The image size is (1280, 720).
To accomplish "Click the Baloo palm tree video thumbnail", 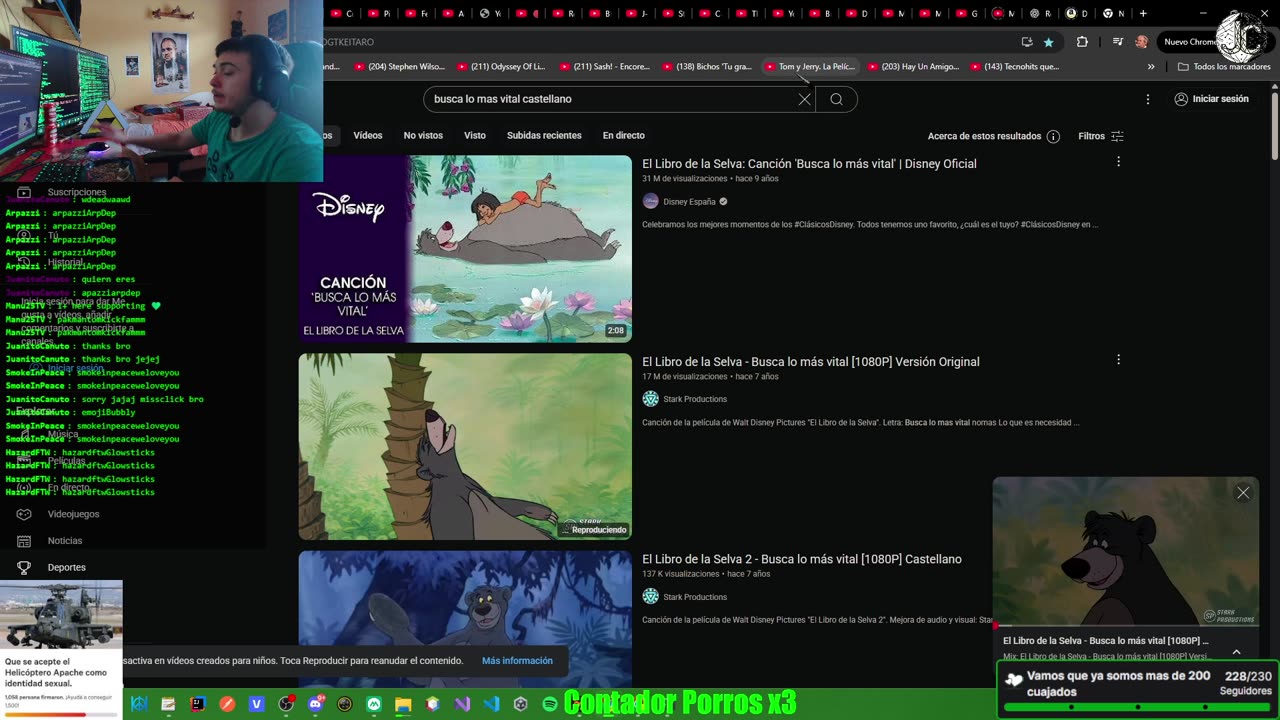I will coord(465,447).
